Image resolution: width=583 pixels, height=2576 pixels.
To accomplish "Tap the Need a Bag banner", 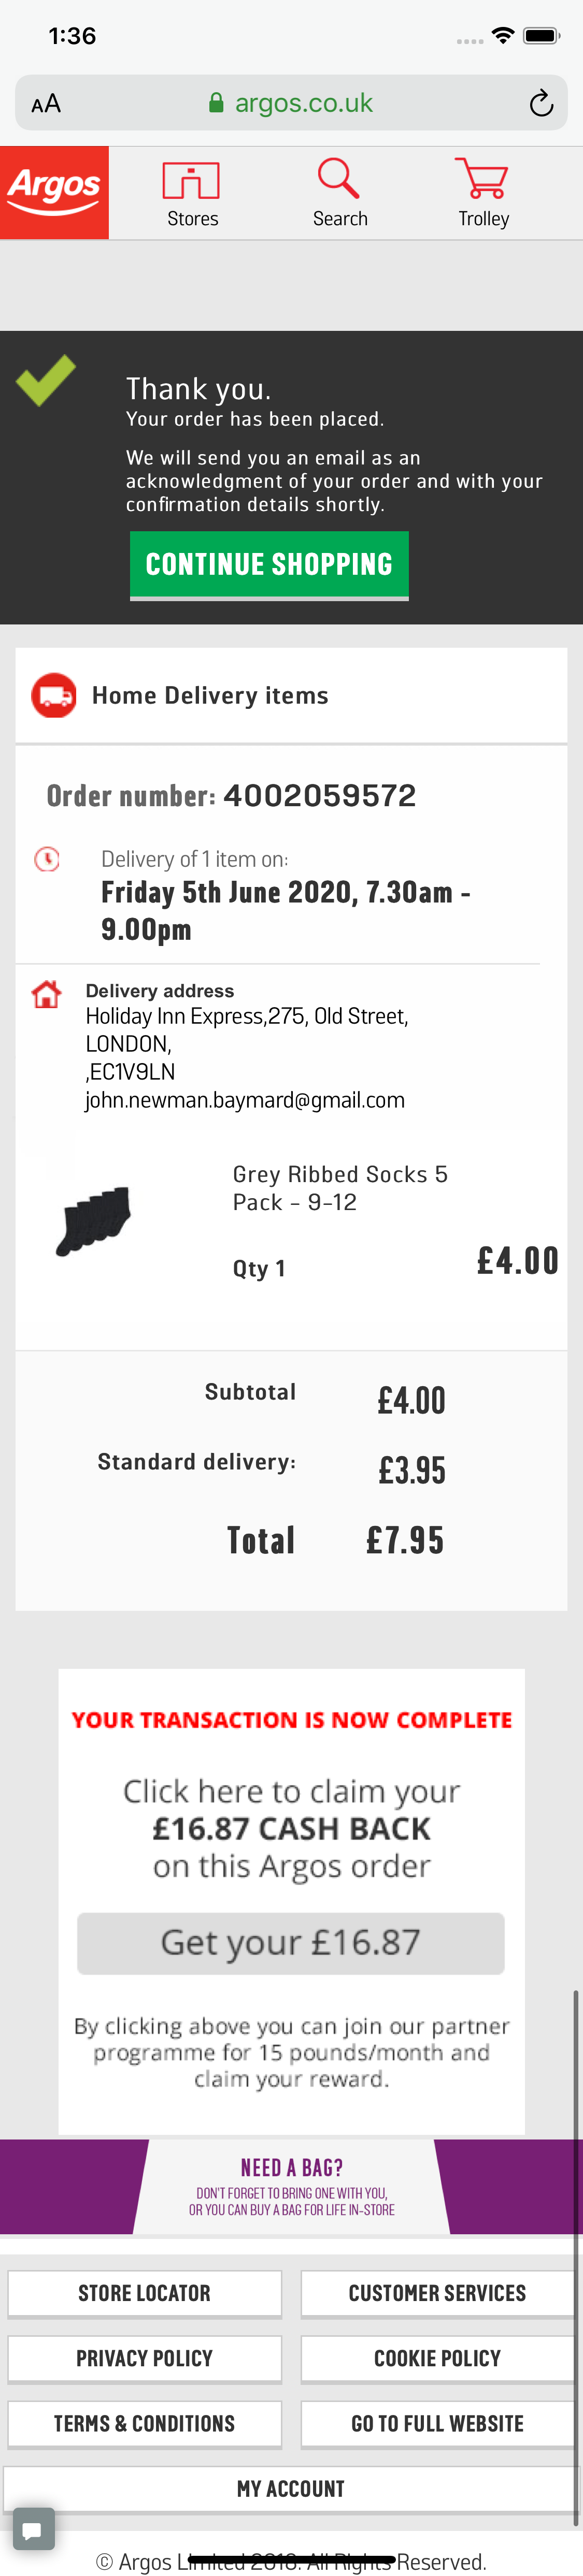I will (291, 2186).
